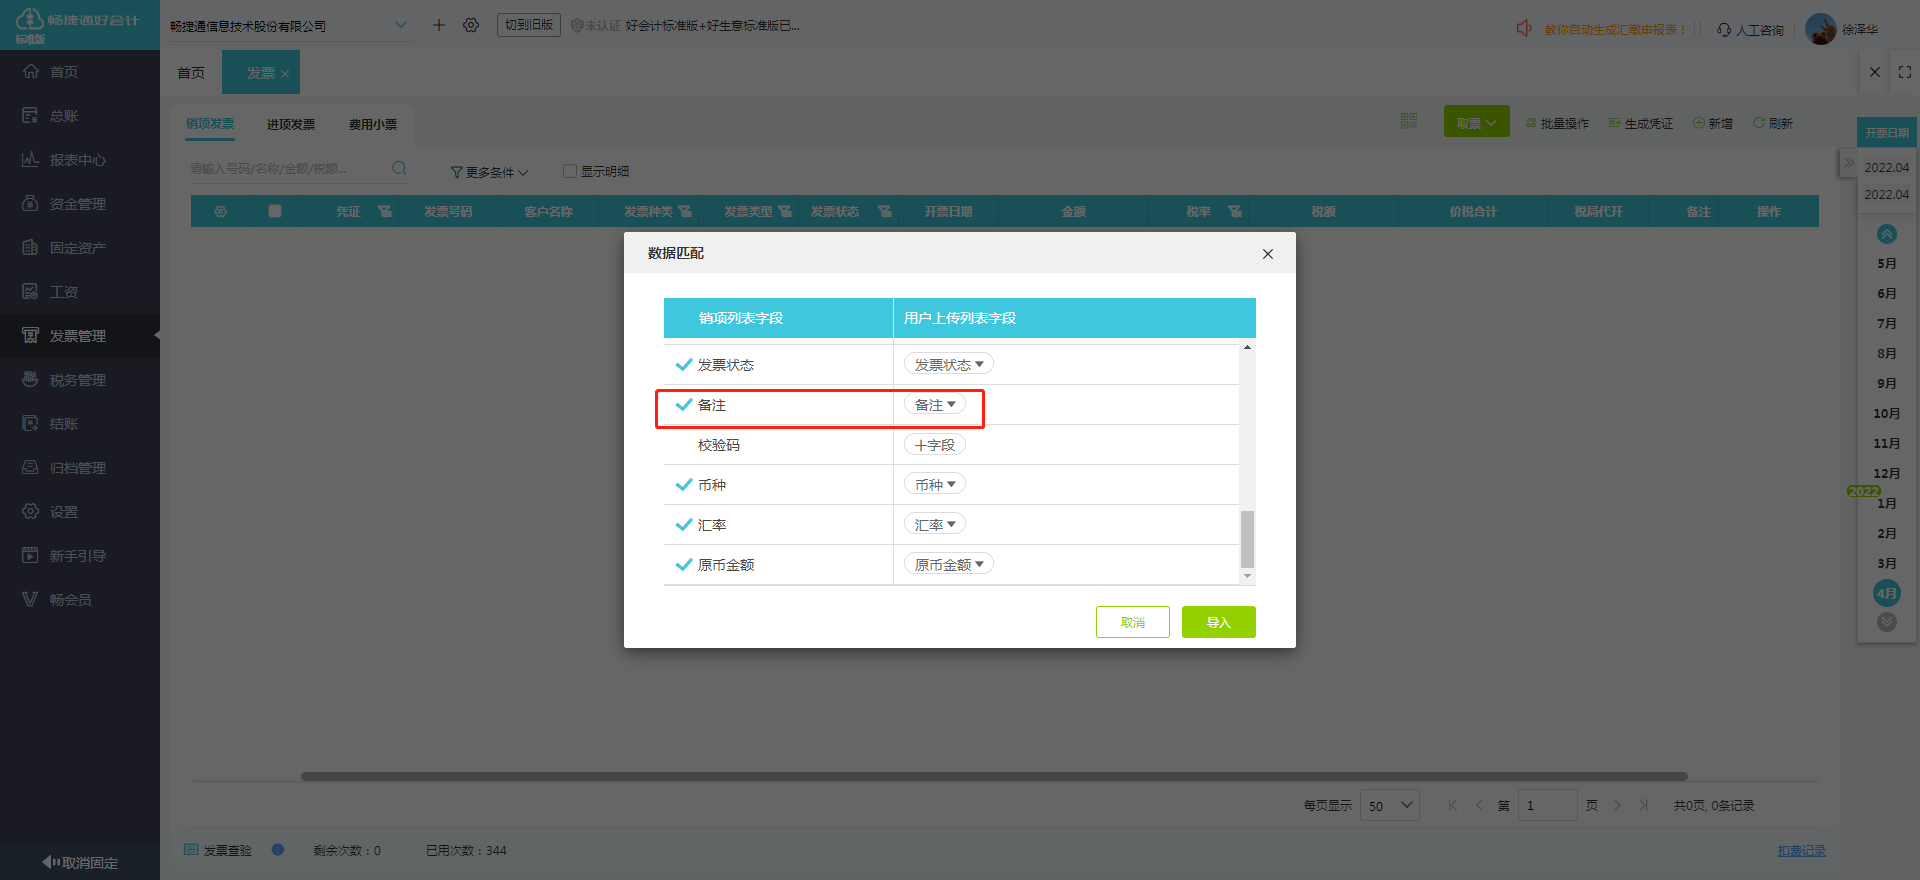Switch to the 进项发票 tab
Screen dimensions: 1920x880
(290, 125)
